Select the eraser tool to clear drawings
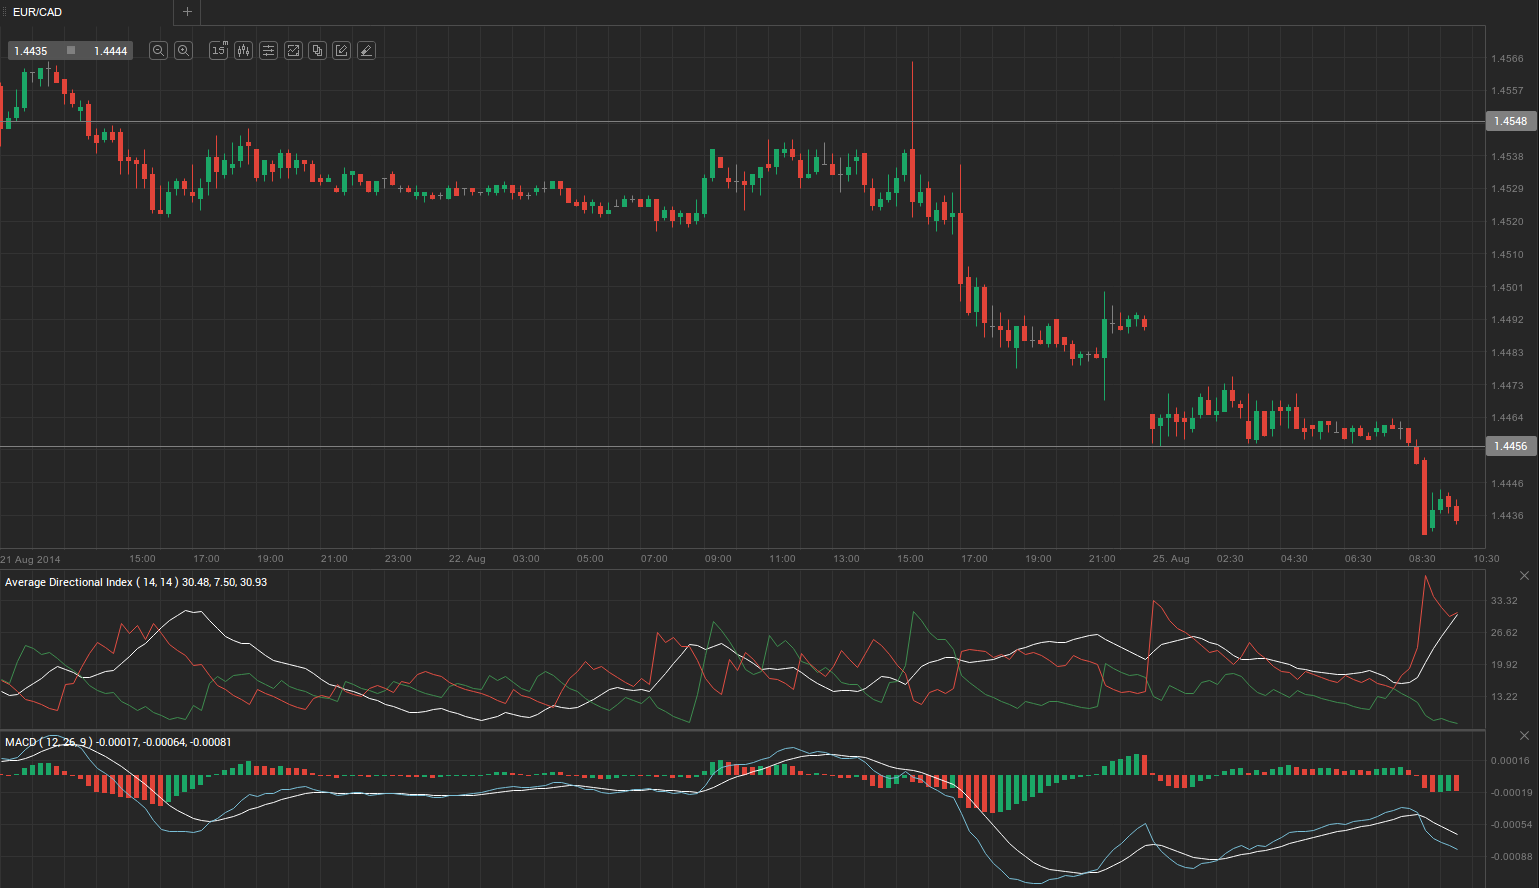Screen dimensions: 1539x888 point(366,51)
